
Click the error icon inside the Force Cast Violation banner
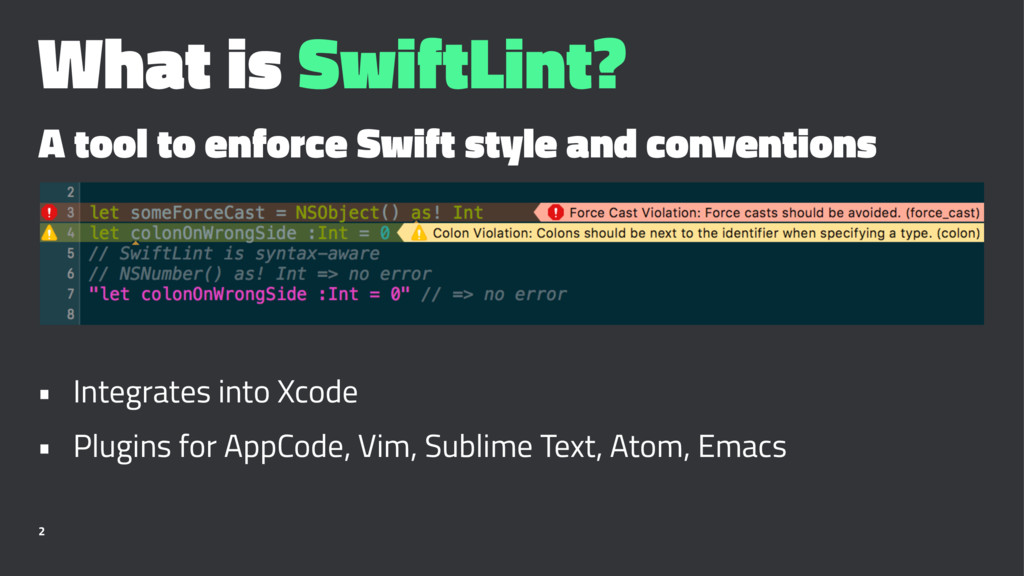pos(555,212)
